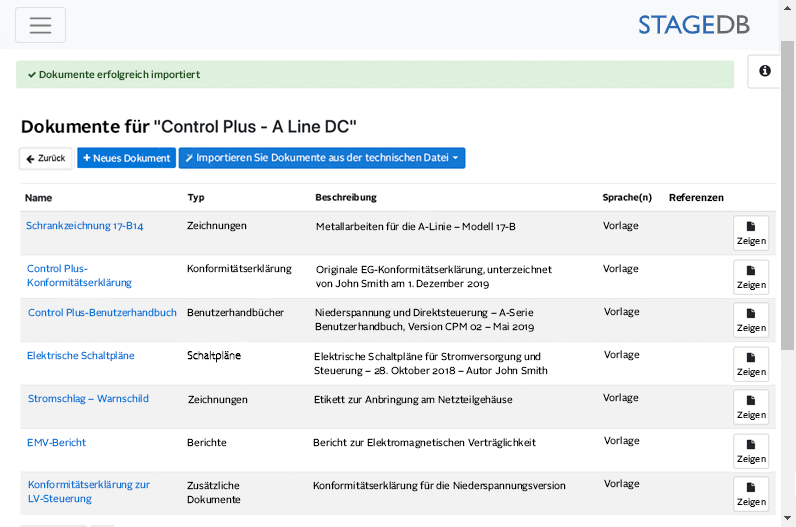796x527 pixels.
Task: Create a new document with Neues Dokument
Action: coord(126,158)
